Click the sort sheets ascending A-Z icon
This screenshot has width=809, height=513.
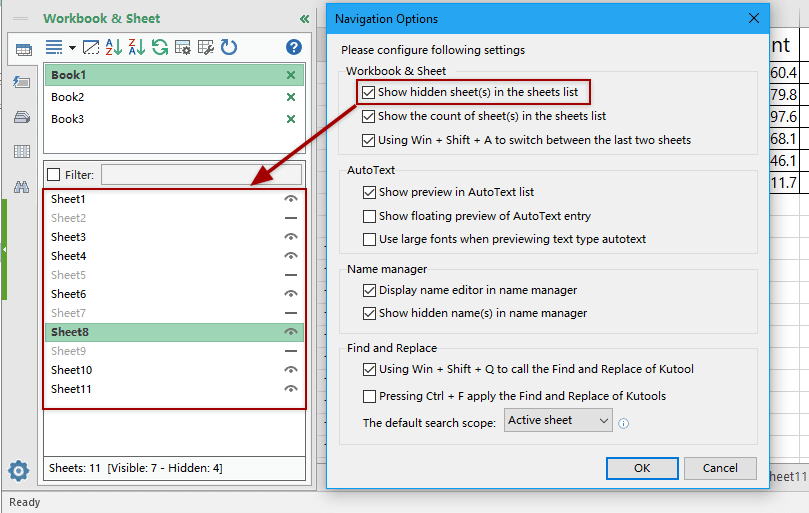[x=114, y=47]
